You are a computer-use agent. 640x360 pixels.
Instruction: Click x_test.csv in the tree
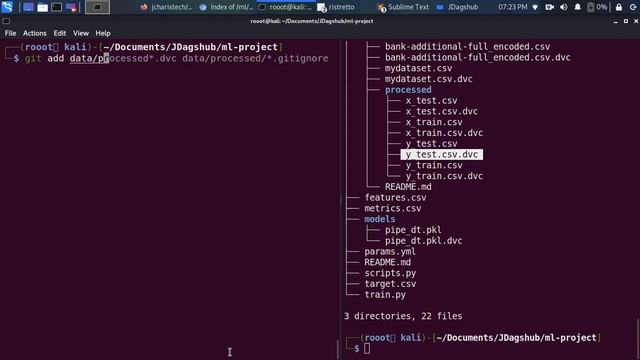pyautogui.click(x=431, y=100)
